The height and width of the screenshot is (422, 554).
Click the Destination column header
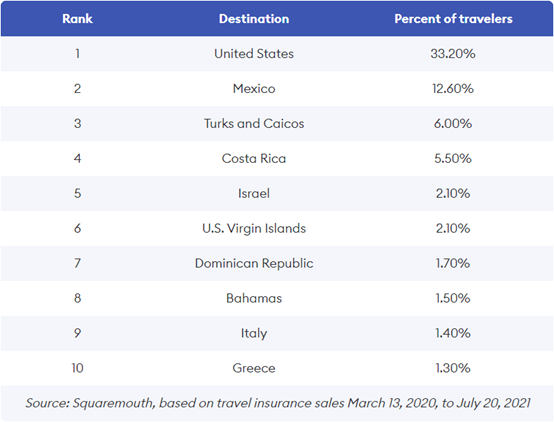click(254, 19)
